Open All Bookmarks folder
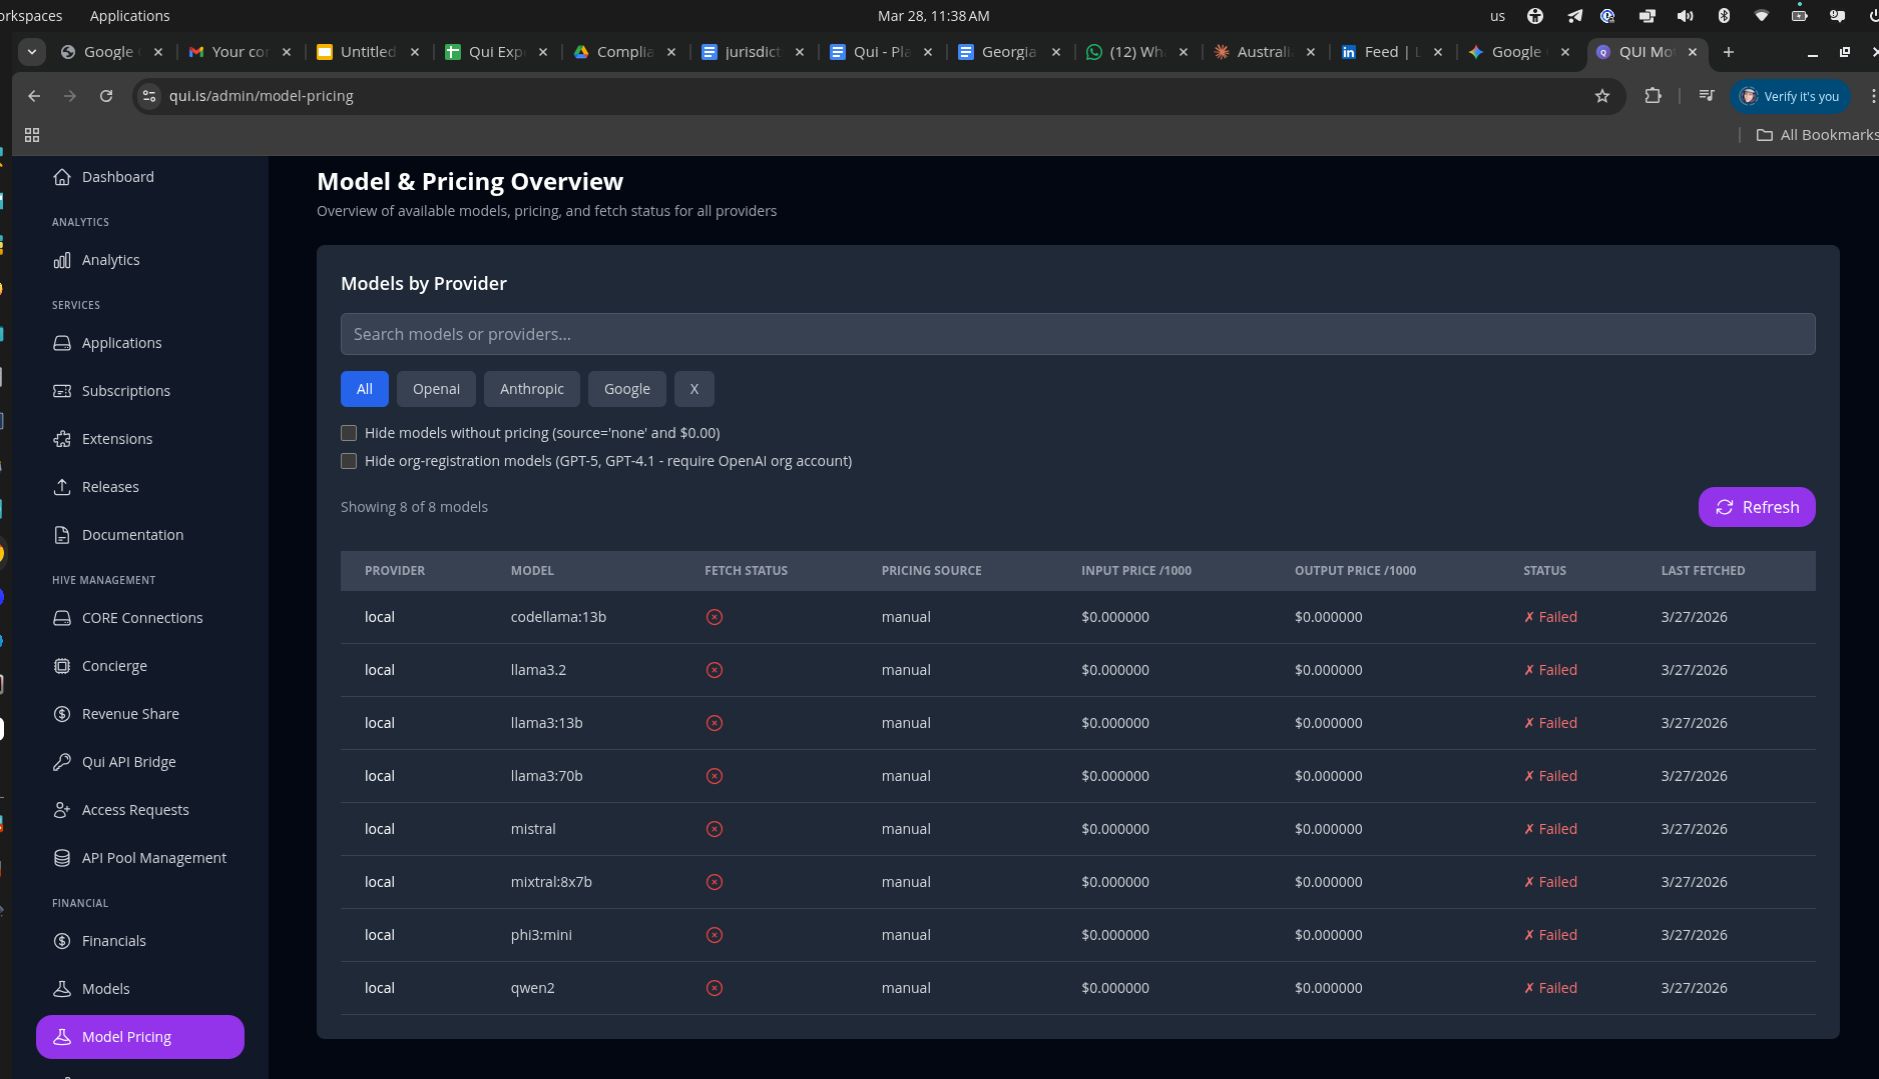Viewport: 1879px width, 1079px height. coord(1817,135)
